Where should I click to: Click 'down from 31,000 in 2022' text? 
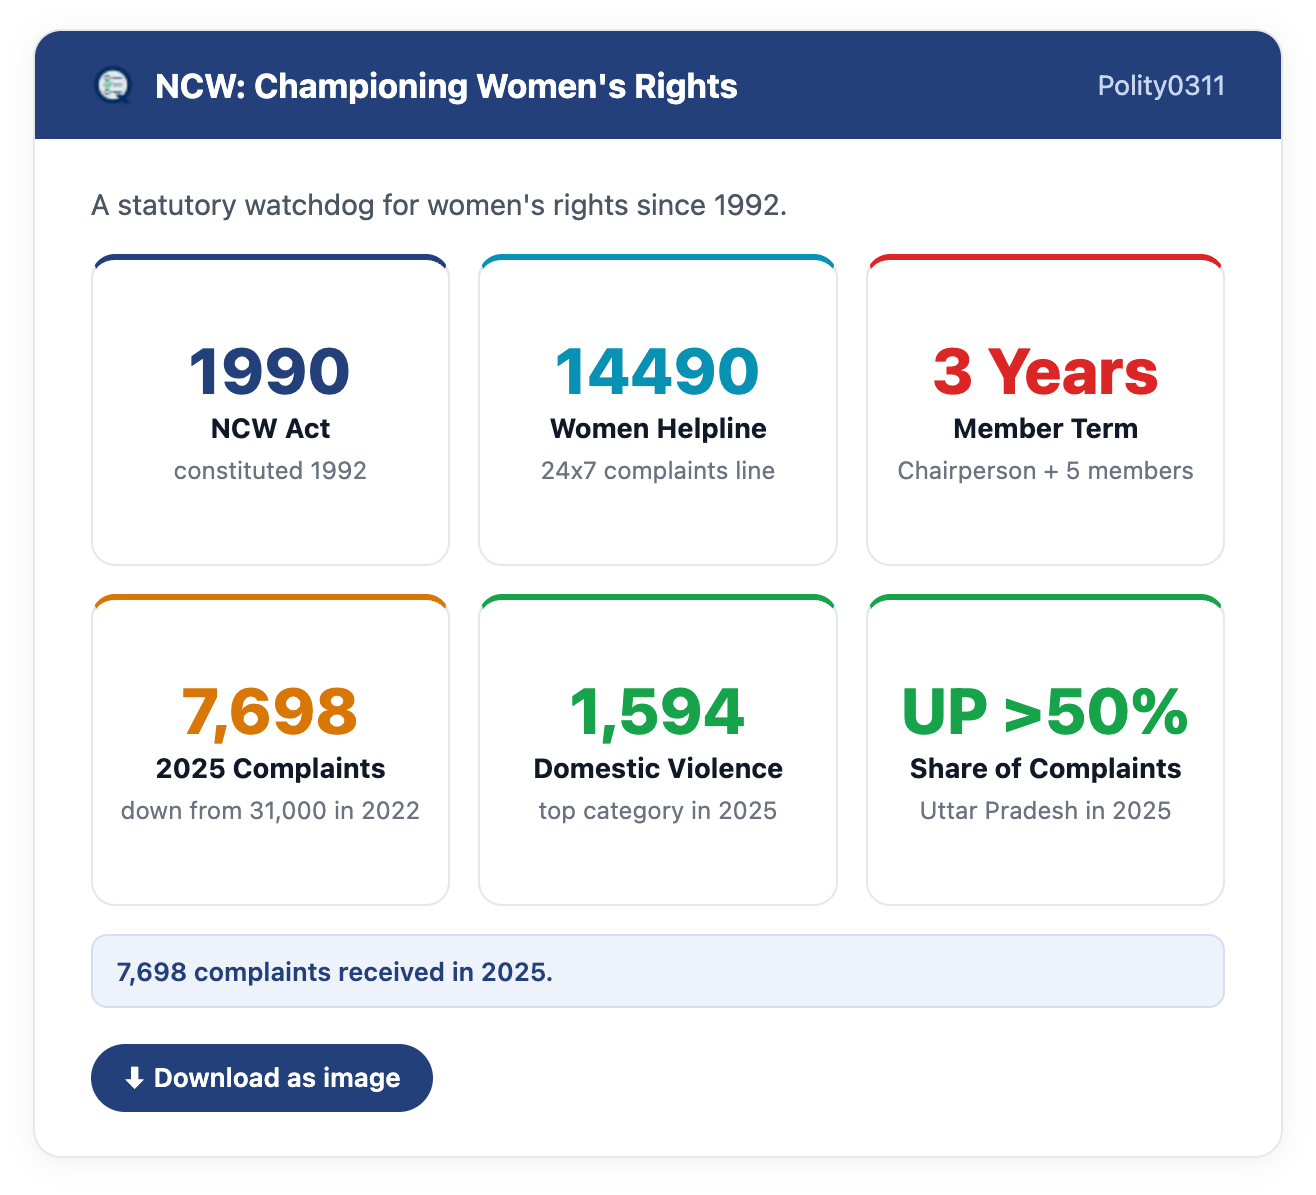tap(270, 810)
